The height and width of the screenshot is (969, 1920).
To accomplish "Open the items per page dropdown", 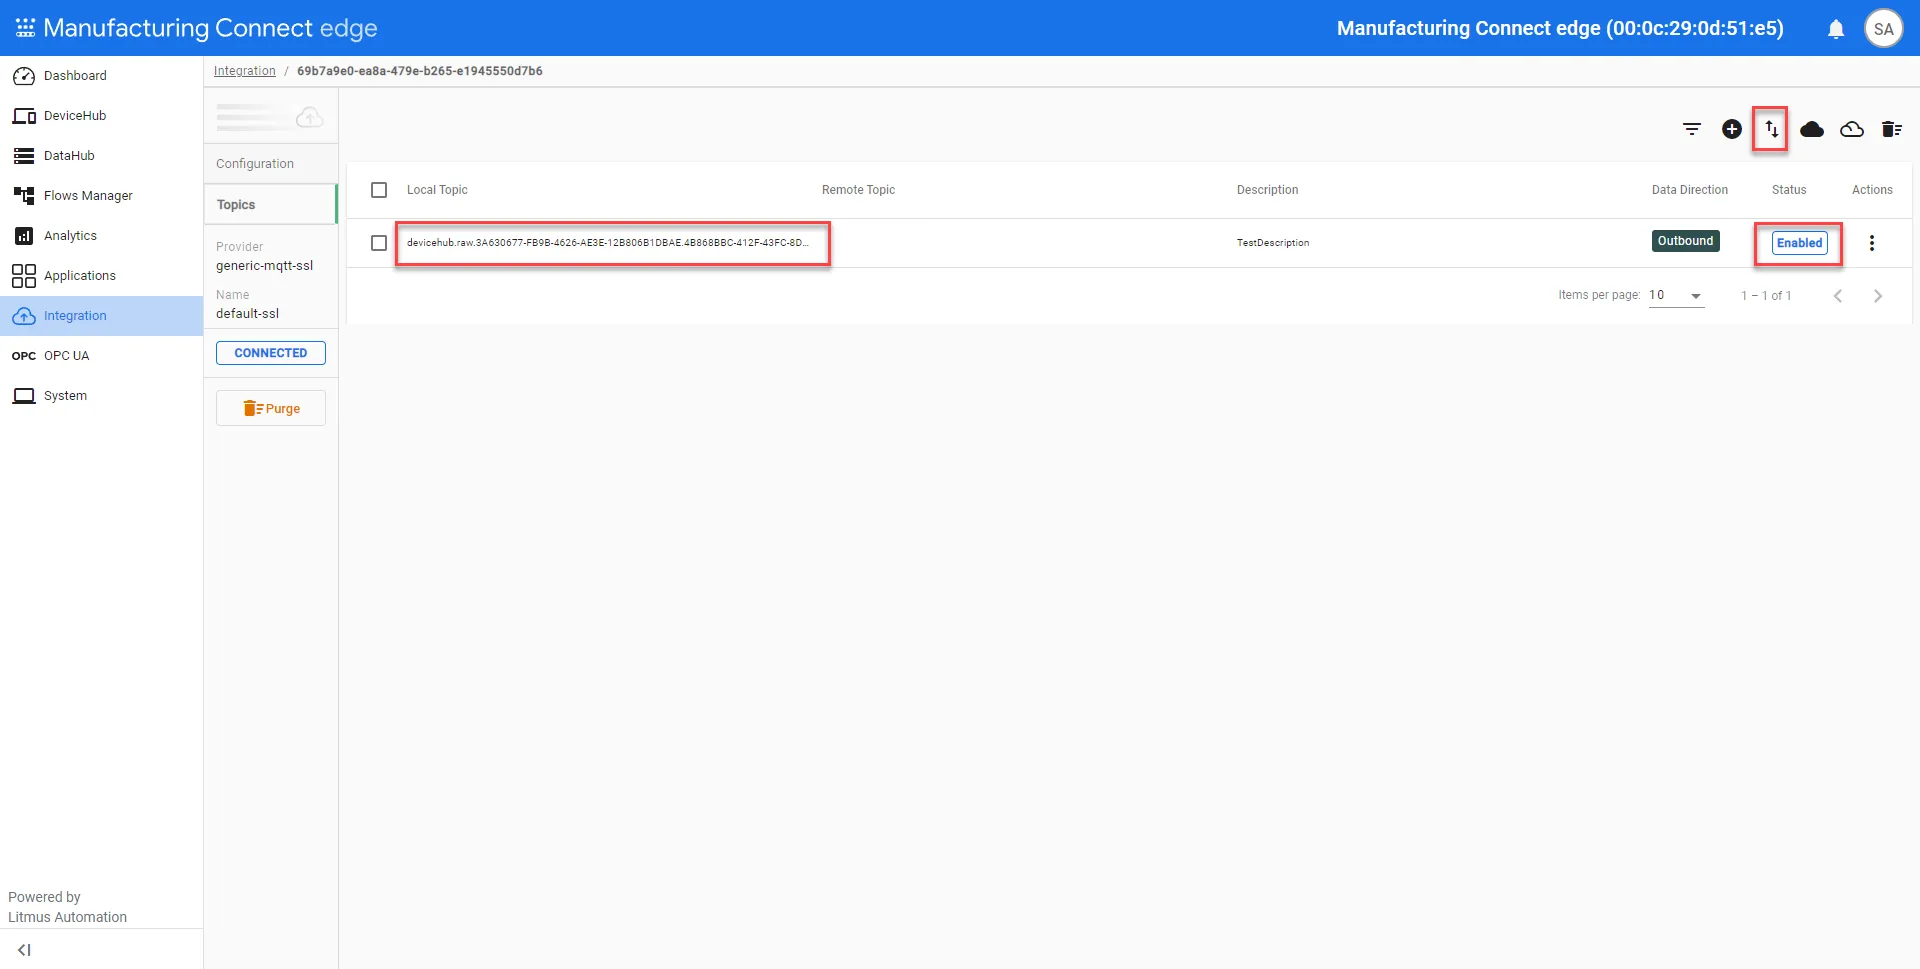I will click(x=1676, y=295).
